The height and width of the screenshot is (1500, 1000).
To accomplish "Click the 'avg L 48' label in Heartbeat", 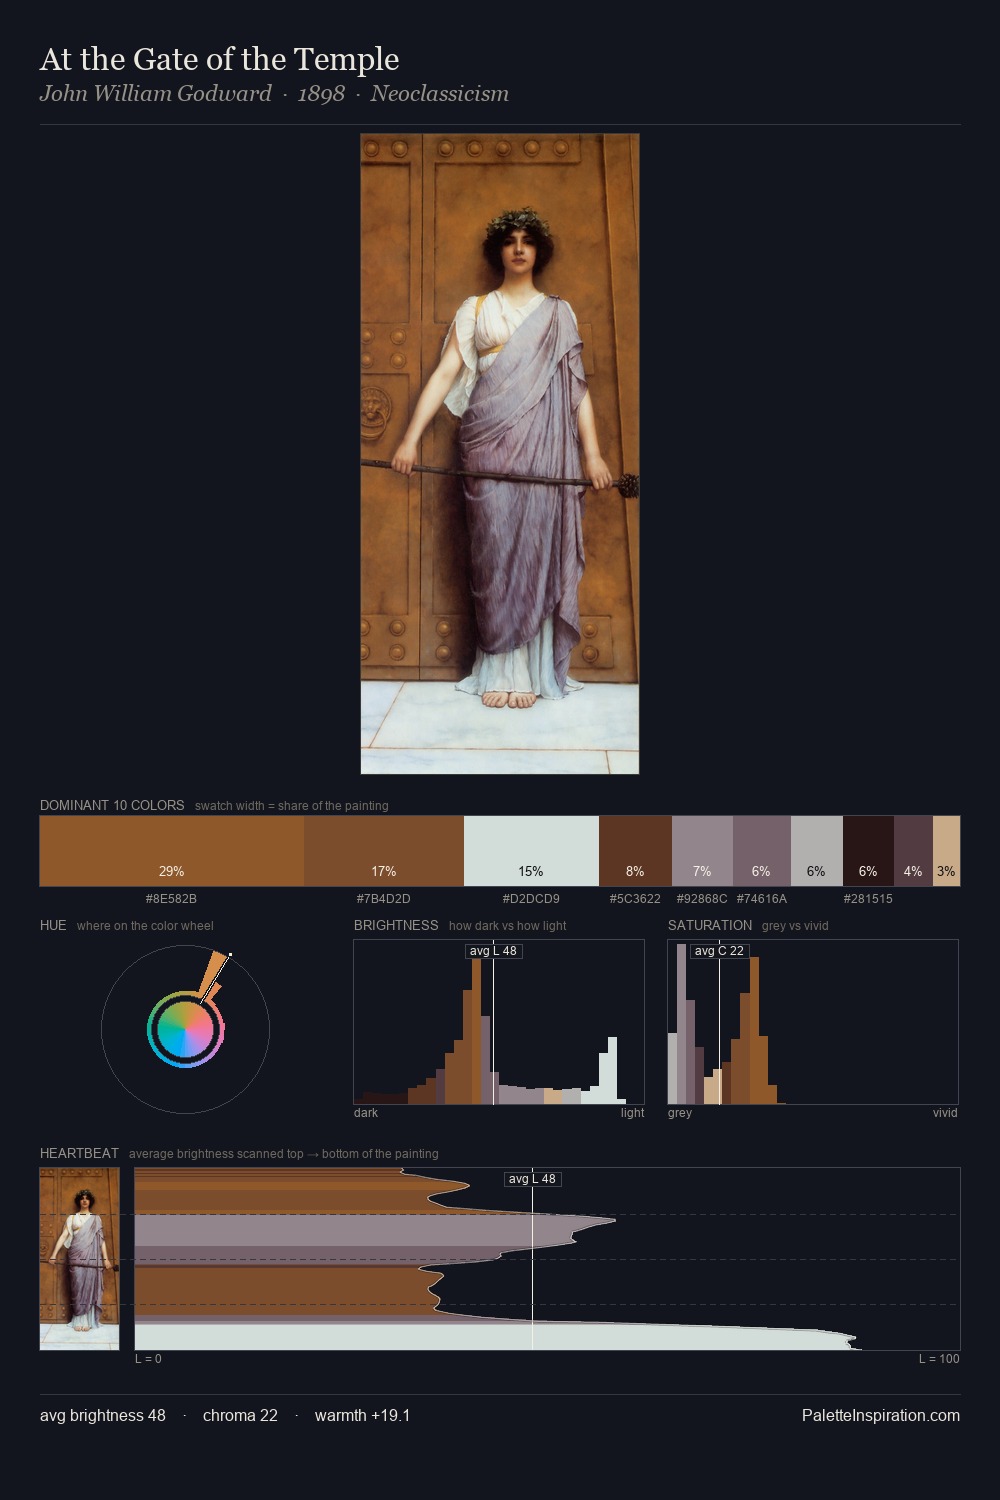I will 532,1179.
